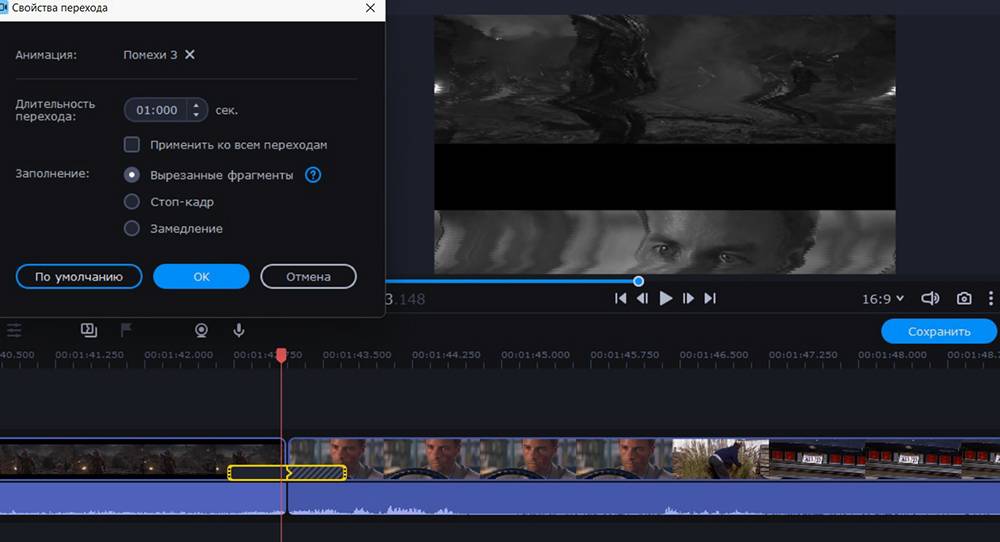Open the player's three-dot more menu
1000x542 pixels.
coord(990,298)
